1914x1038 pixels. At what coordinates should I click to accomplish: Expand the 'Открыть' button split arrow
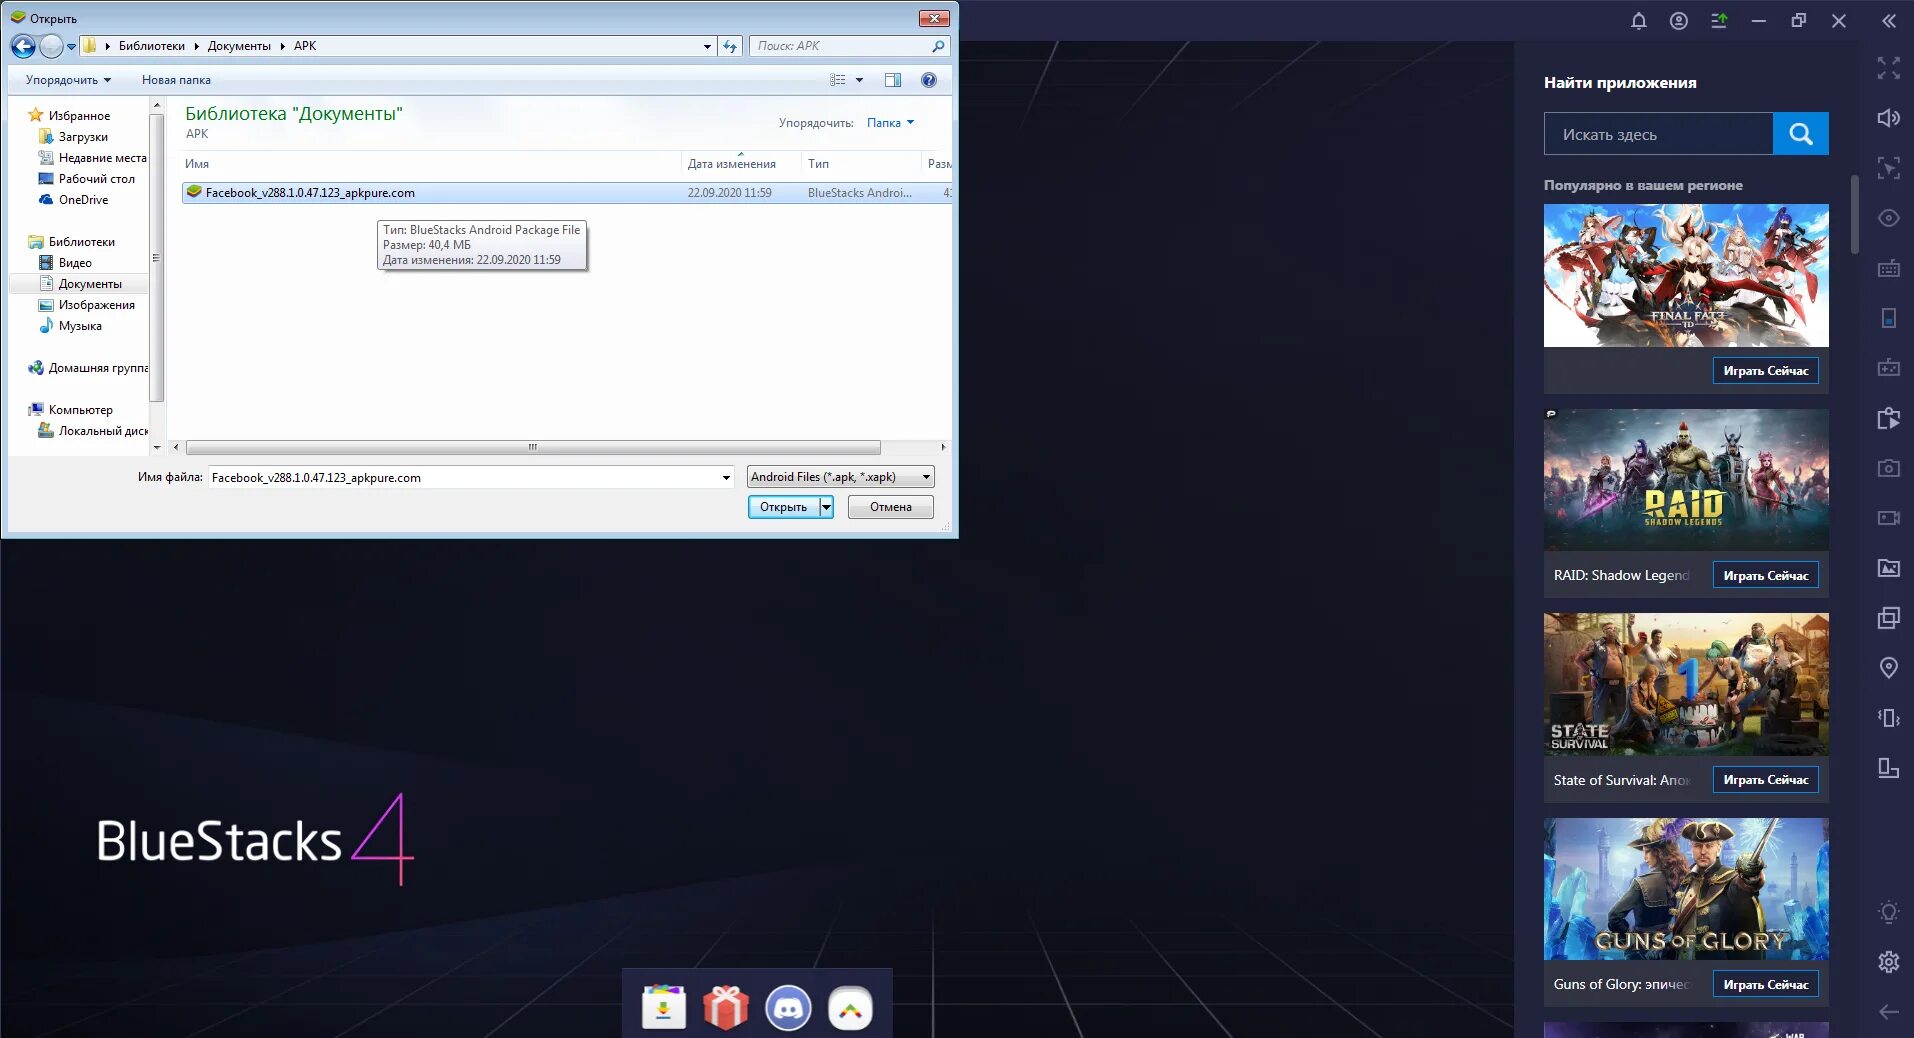click(x=826, y=507)
